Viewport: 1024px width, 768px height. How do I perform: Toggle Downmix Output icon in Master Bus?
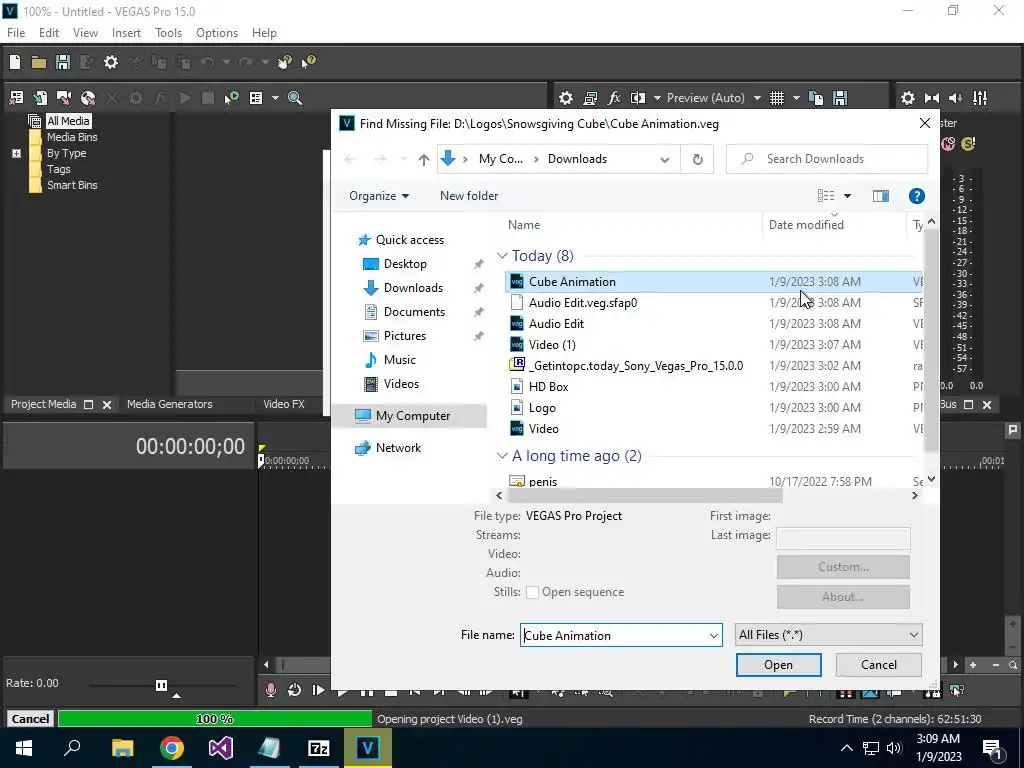932,98
